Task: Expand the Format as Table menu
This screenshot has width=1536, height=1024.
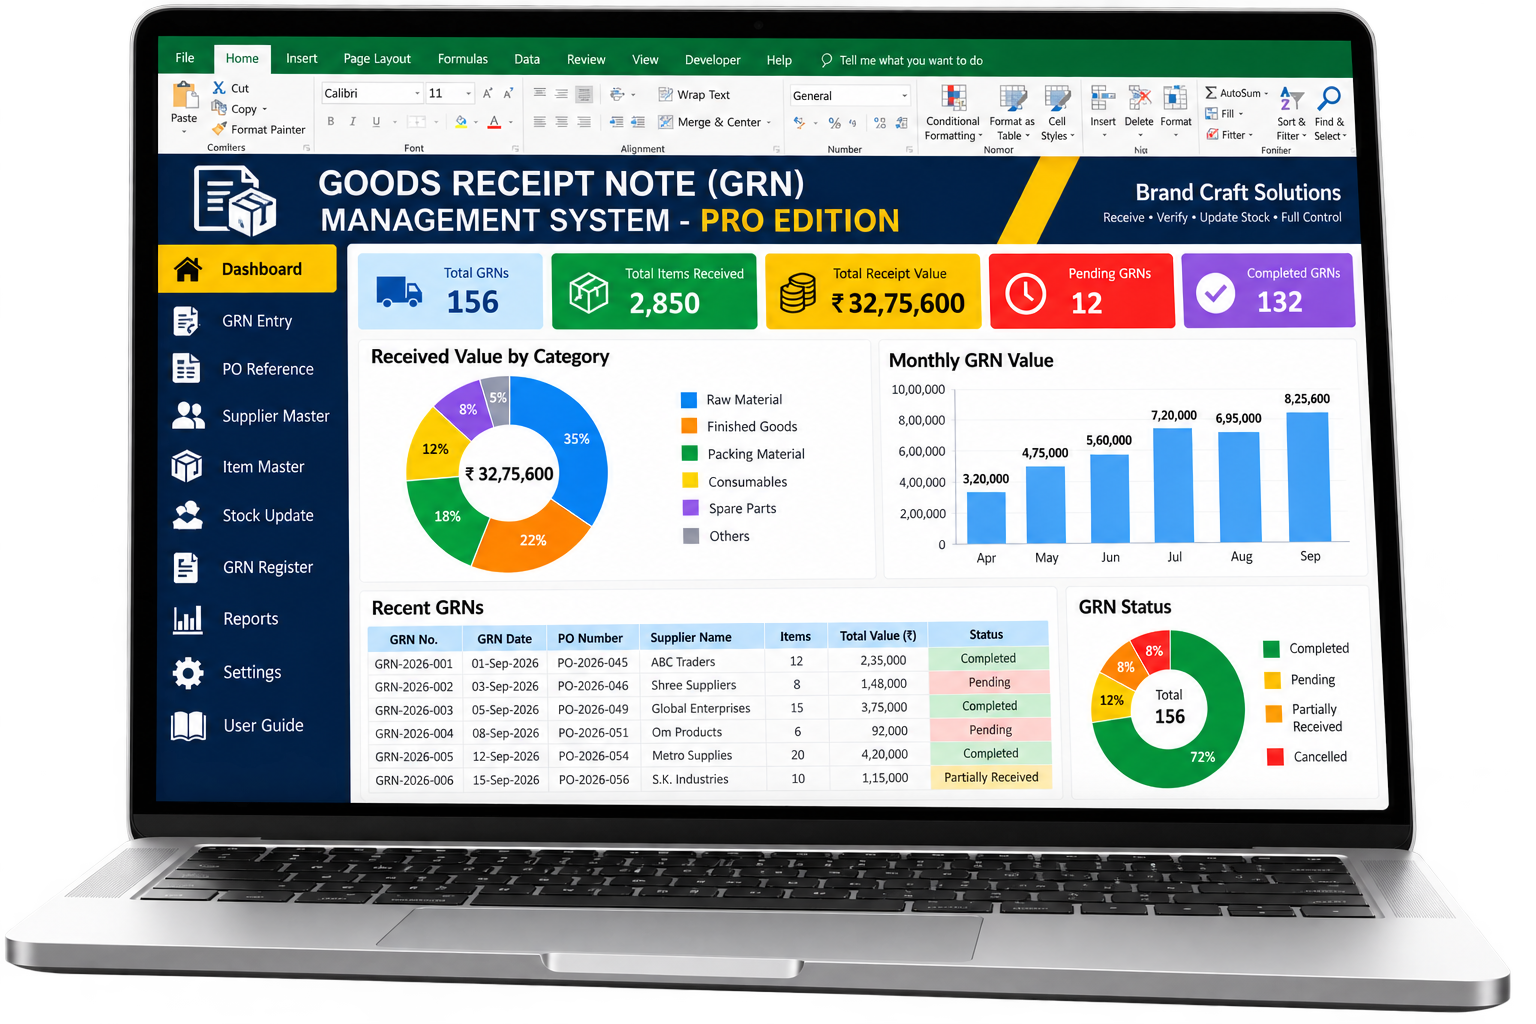Action: [x=1012, y=113]
